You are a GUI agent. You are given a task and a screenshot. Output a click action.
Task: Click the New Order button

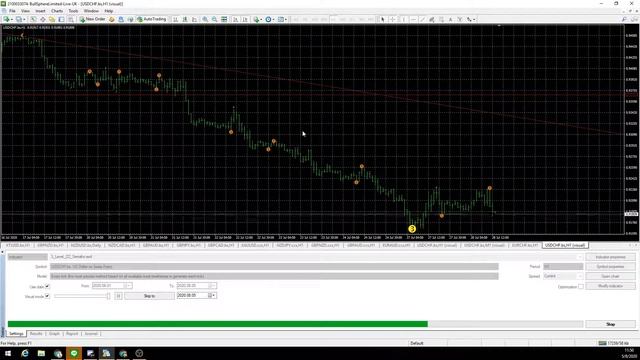92,19
